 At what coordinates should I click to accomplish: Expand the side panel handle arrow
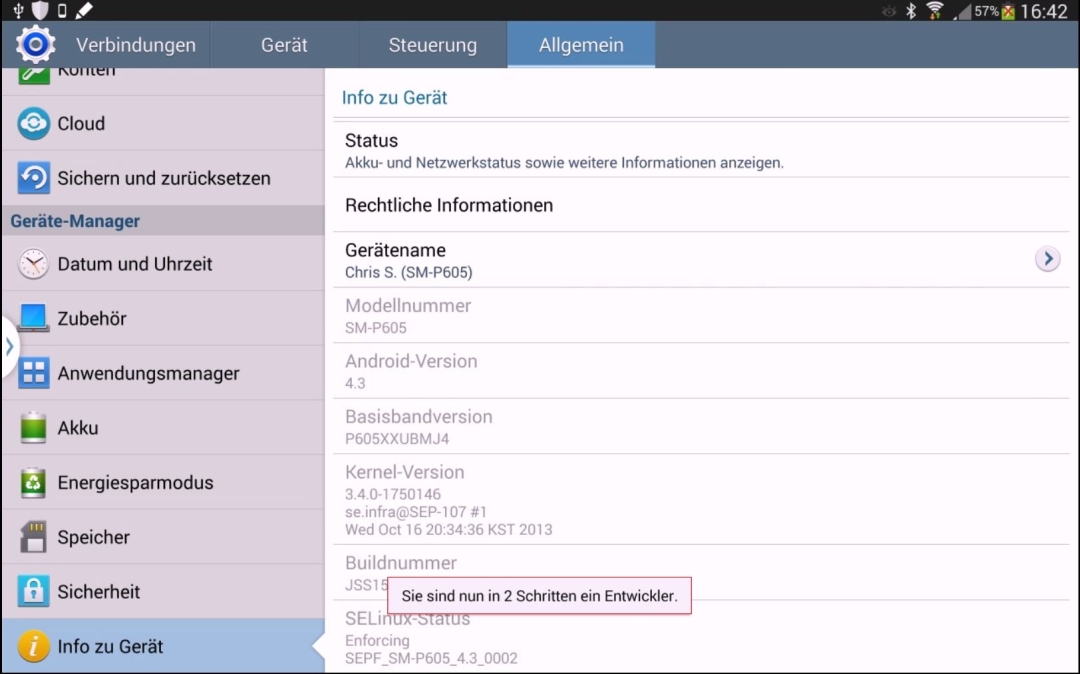point(9,346)
